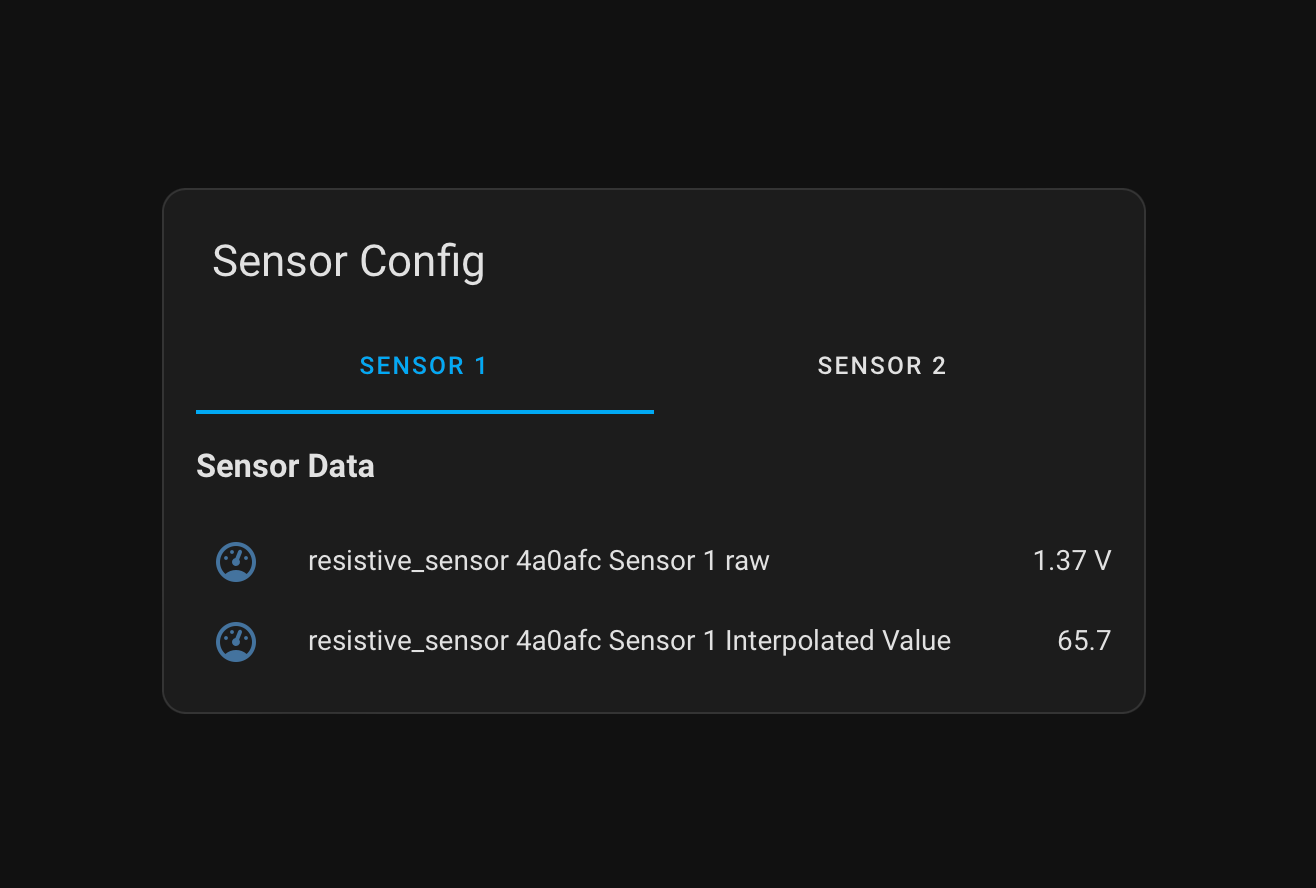Click the "V" unit after 1.37
This screenshot has height=888, width=1316.
(x=1102, y=561)
